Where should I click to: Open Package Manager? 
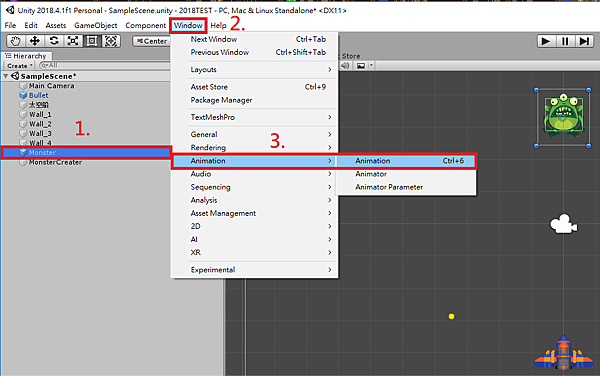[x=254, y=100]
